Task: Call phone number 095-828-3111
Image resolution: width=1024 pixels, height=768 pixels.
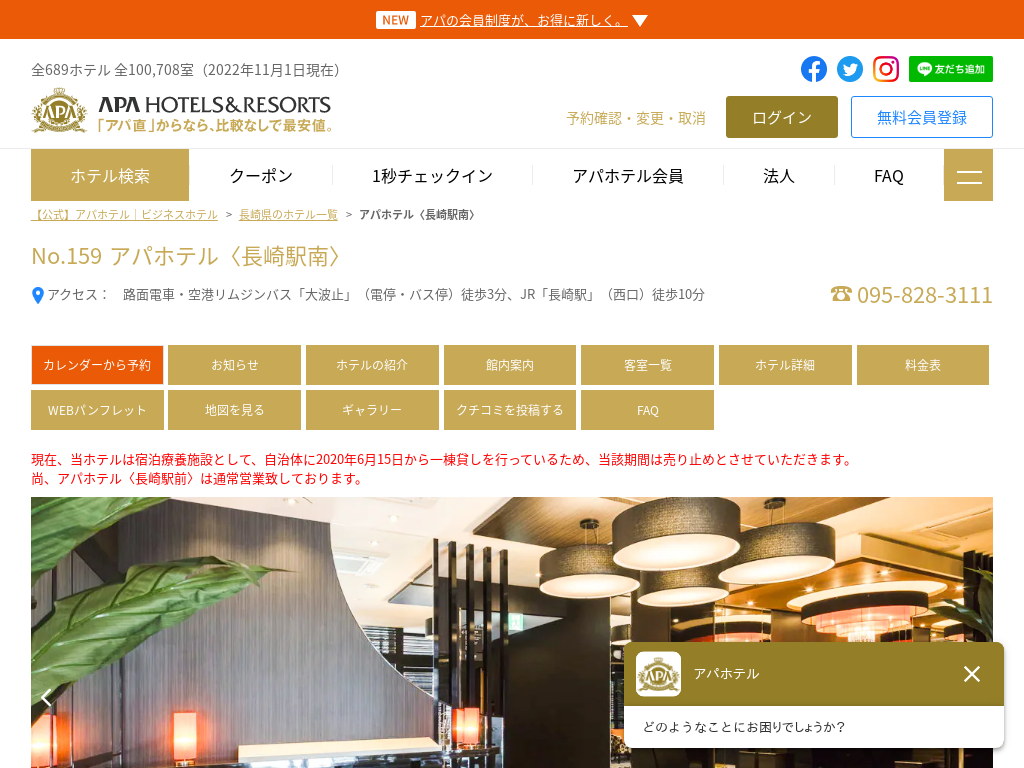Action: tap(924, 295)
